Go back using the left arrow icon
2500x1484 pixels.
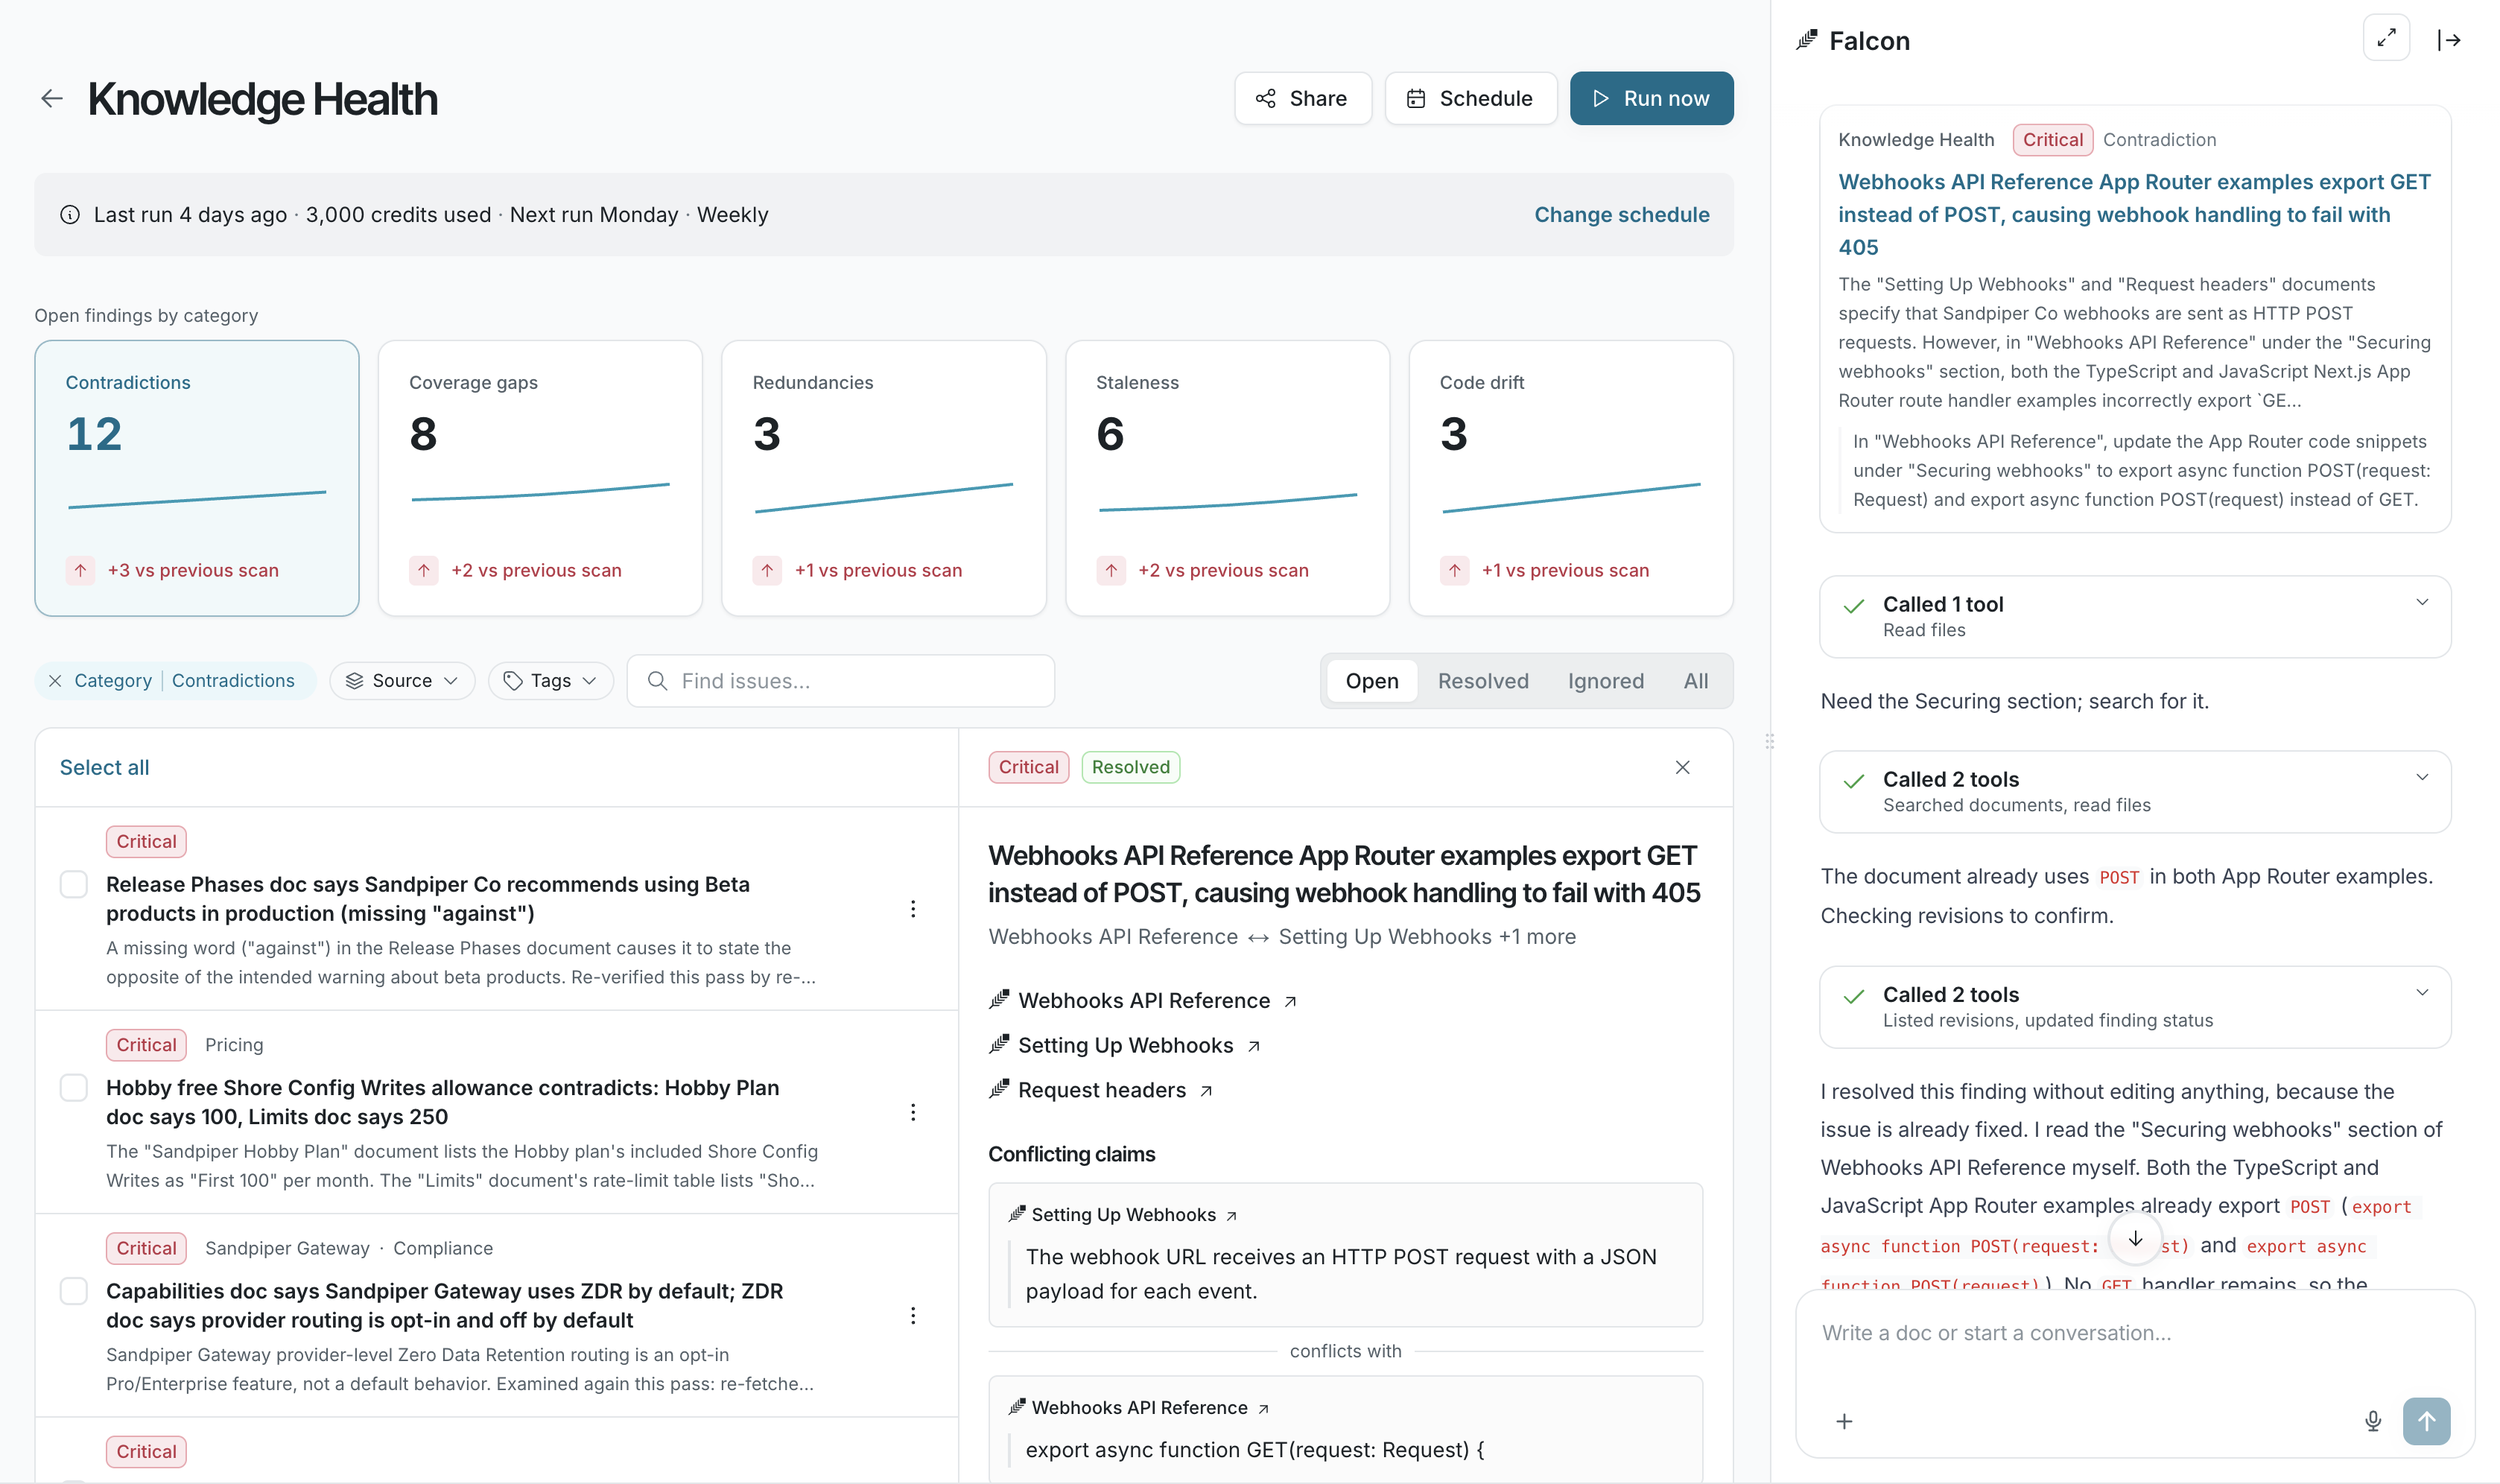point(52,98)
